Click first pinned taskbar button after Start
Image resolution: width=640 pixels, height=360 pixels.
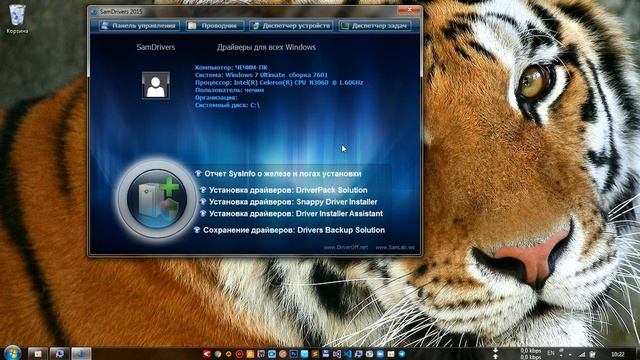pyautogui.click(x=38, y=354)
